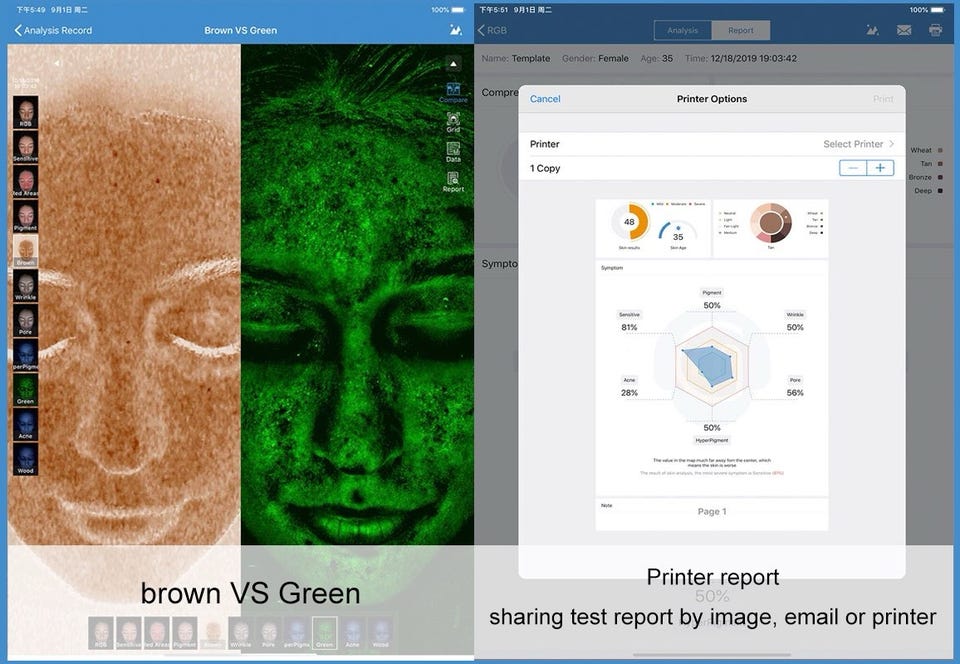960x664 pixels.
Task: Click the time '12/18/2019 19:03:42'
Action: point(754,58)
